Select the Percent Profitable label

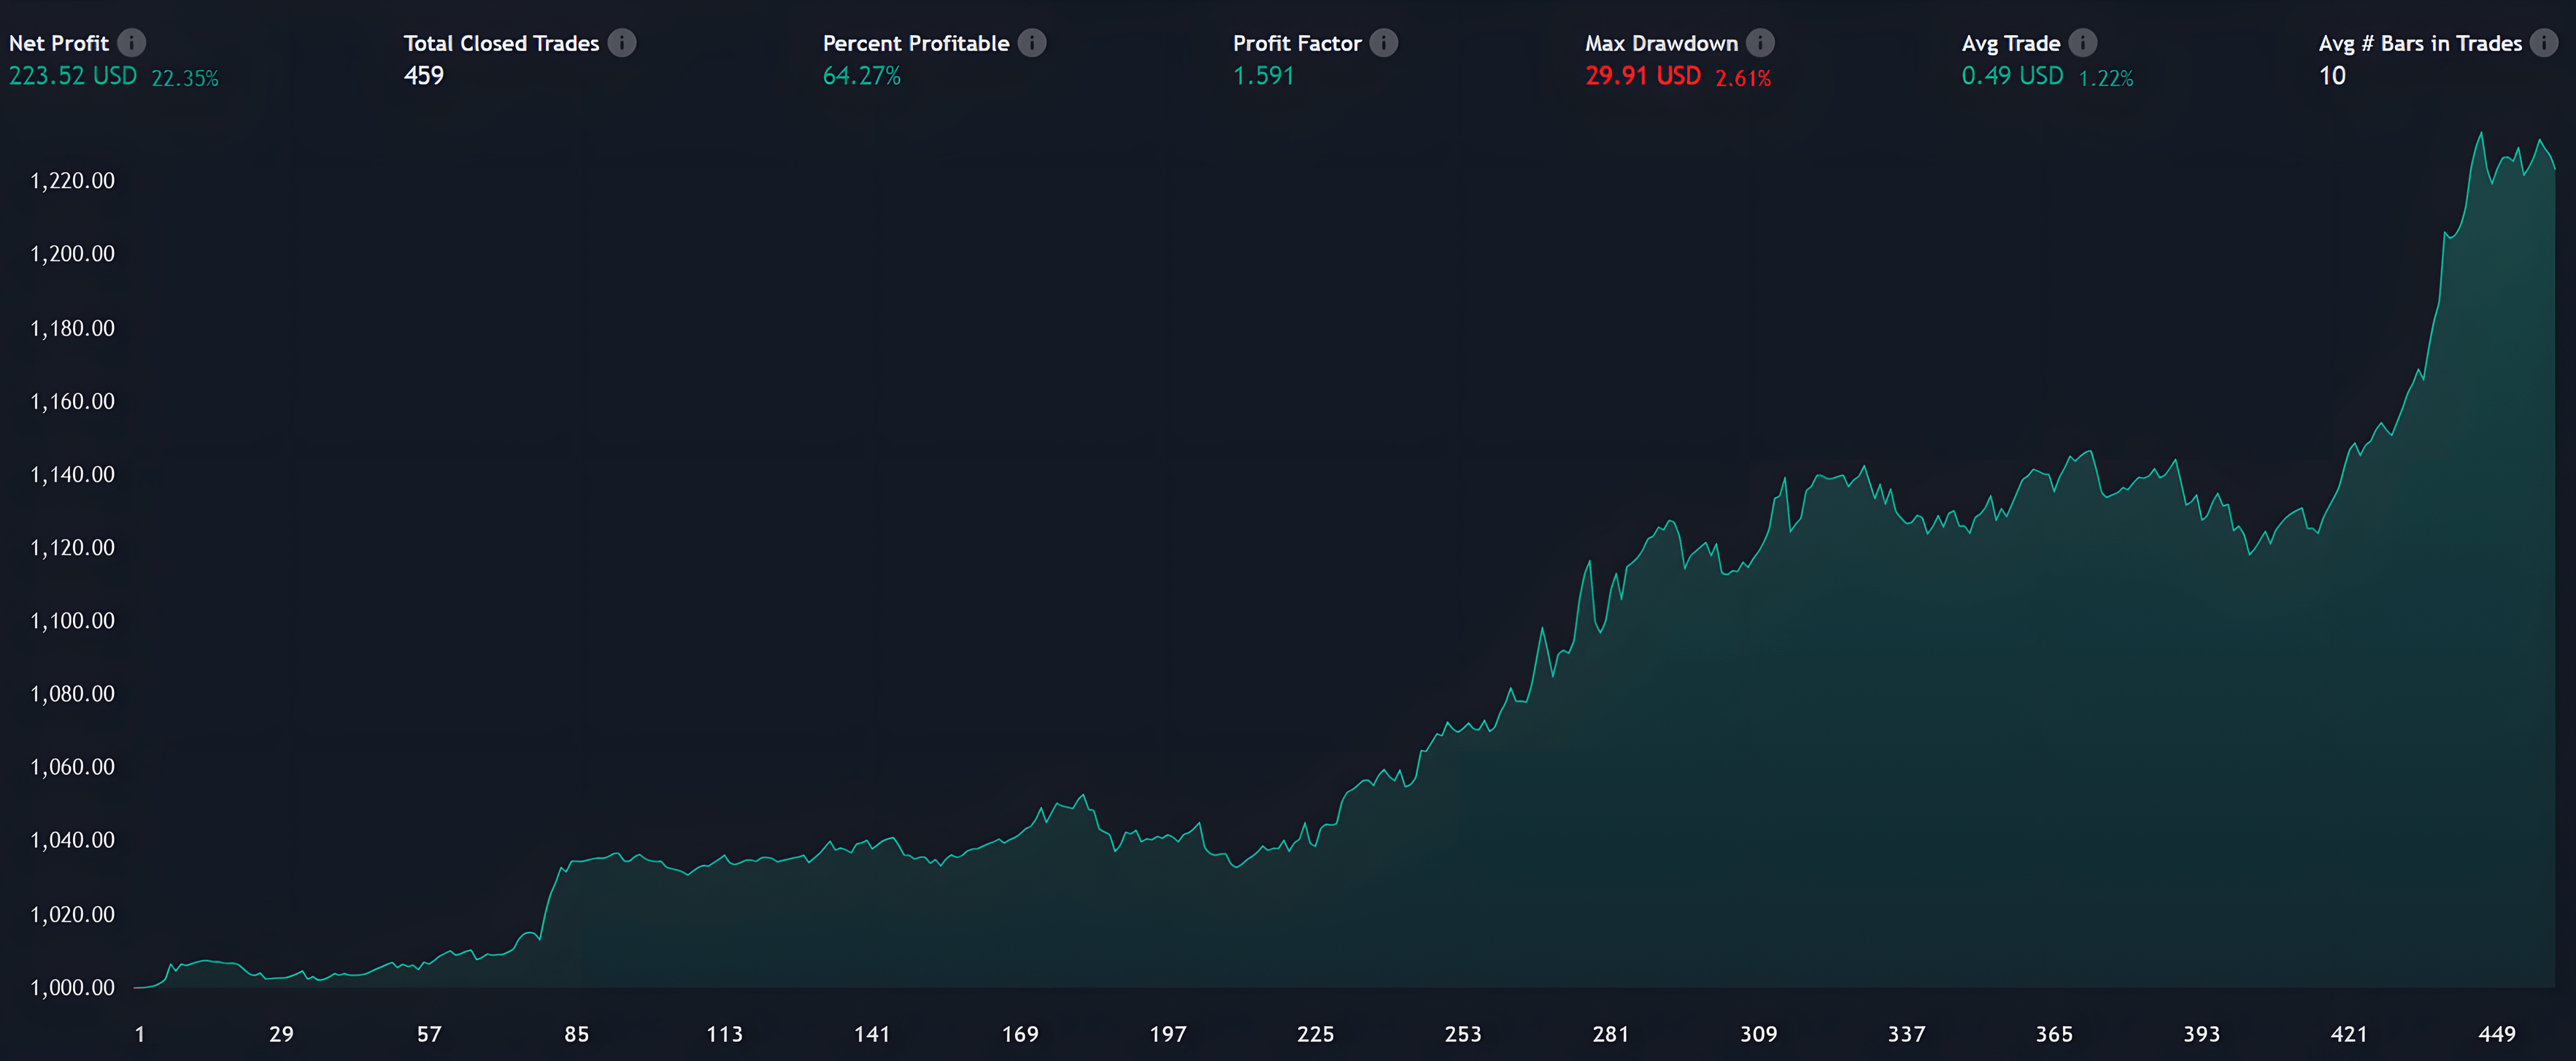coord(916,43)
